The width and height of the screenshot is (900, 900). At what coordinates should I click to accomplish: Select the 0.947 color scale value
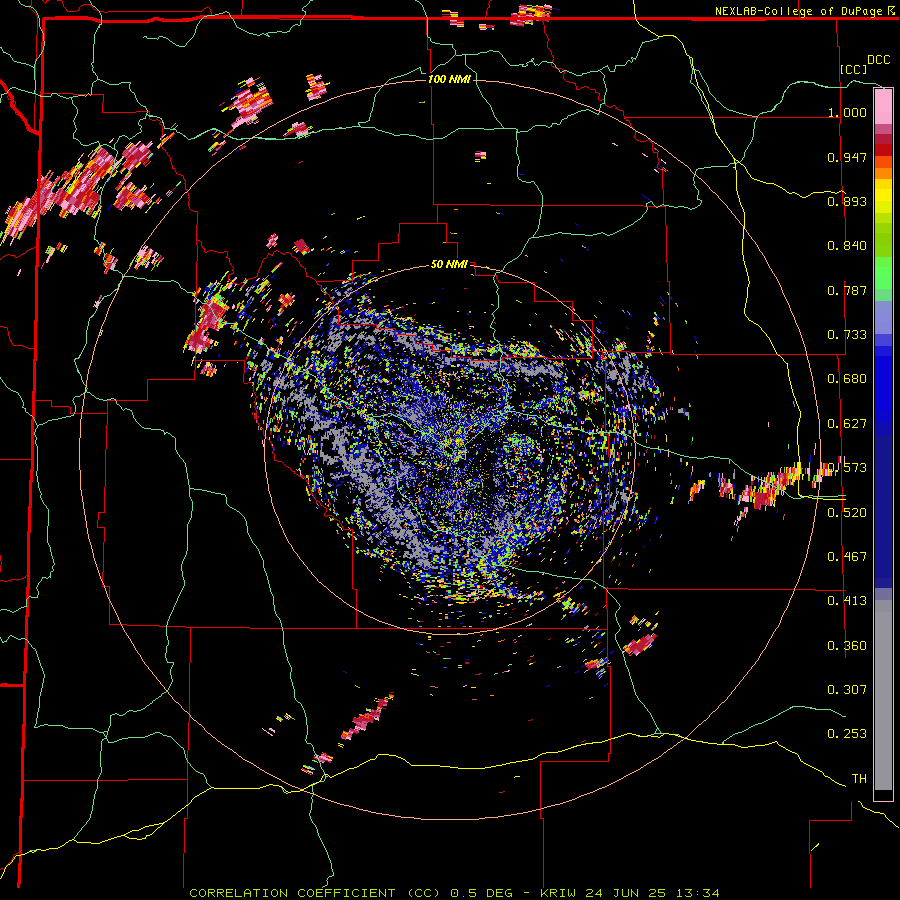point(847,157)
